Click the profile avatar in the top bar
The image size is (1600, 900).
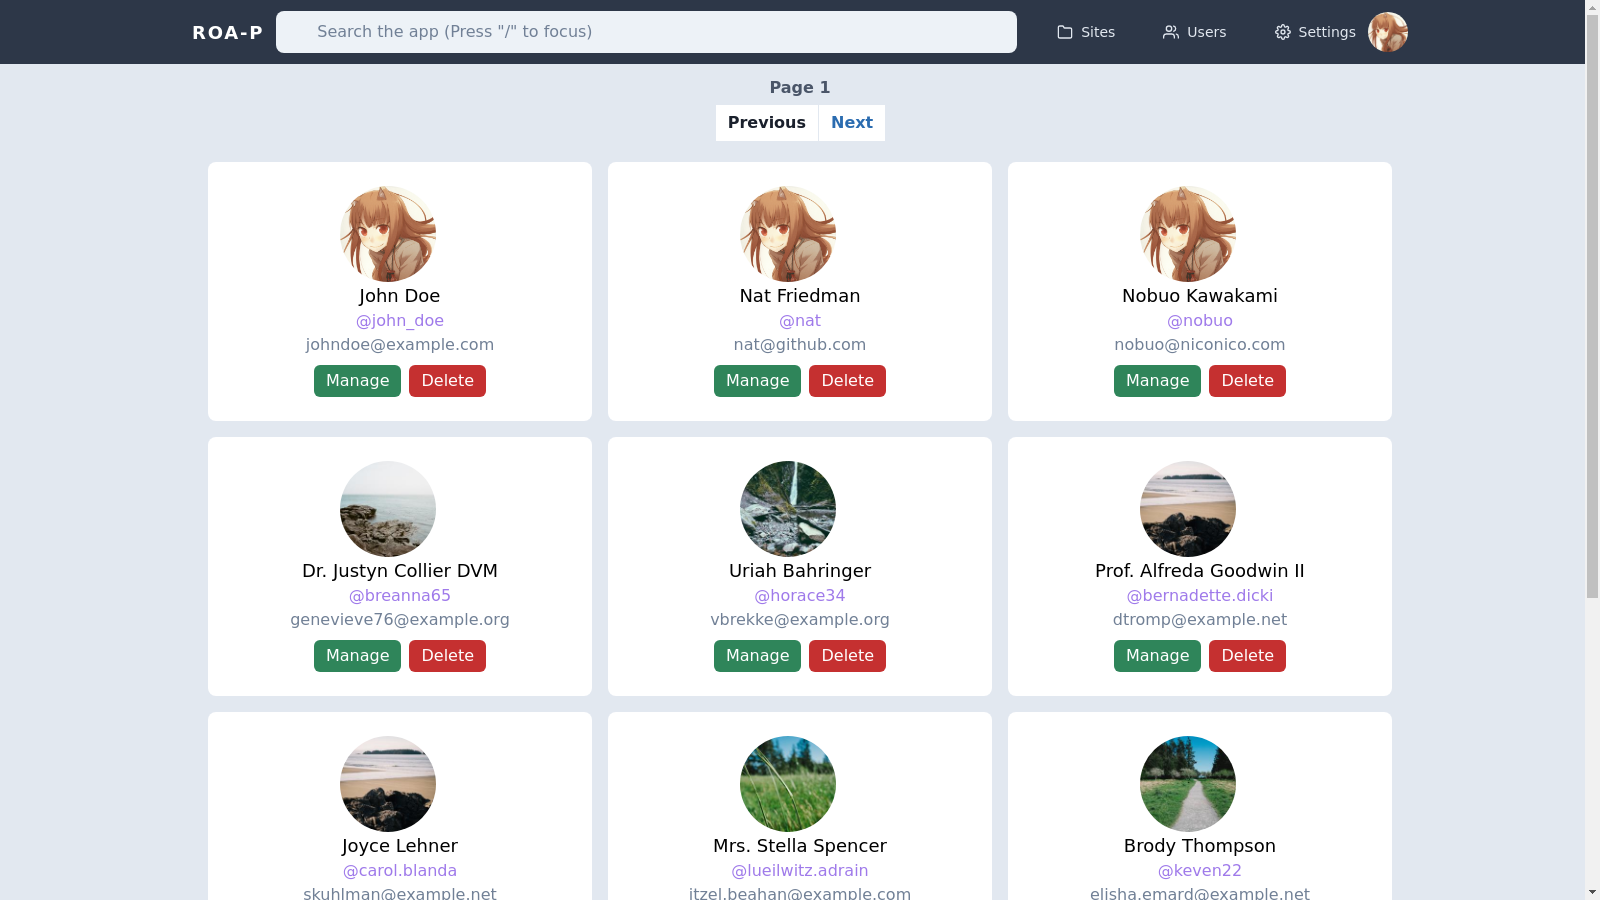pos(1387,31)
